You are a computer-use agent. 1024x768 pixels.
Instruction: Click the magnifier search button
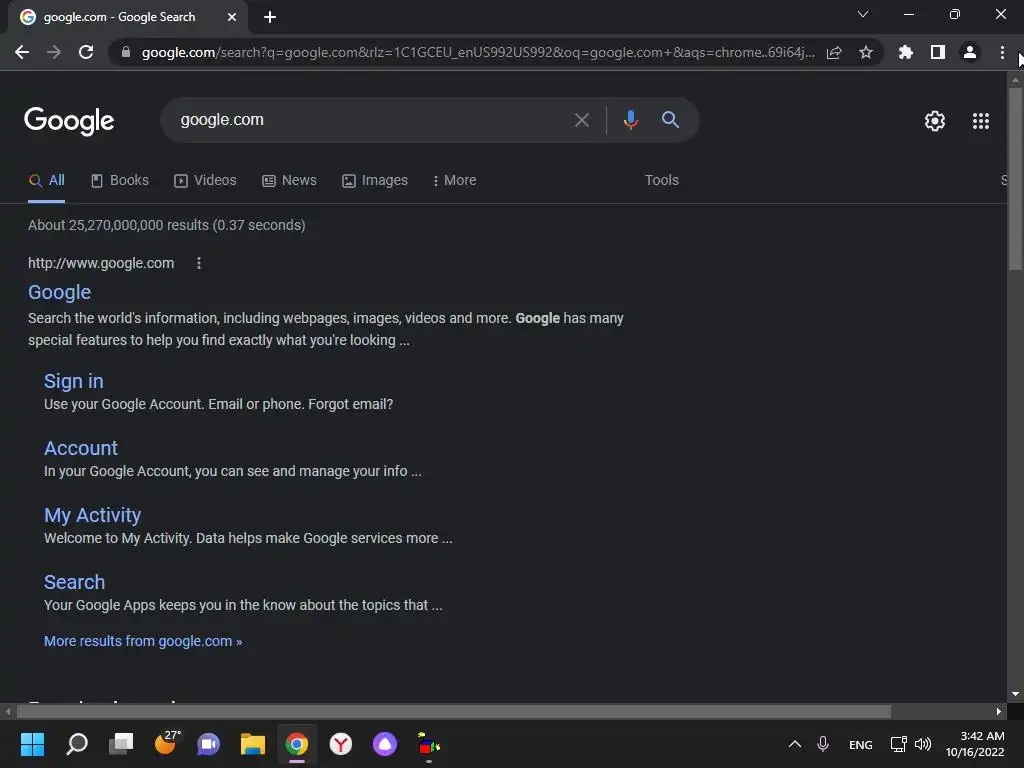coord(670,120)
